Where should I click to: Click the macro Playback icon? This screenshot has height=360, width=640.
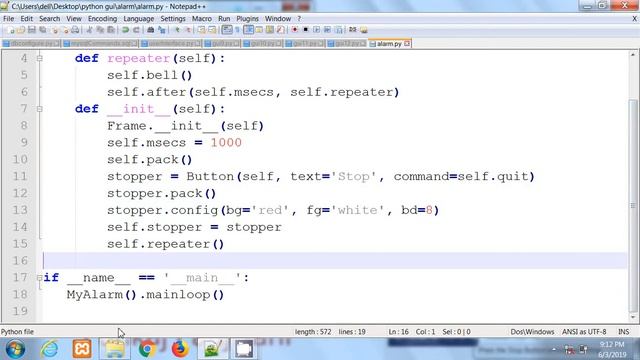317,30
